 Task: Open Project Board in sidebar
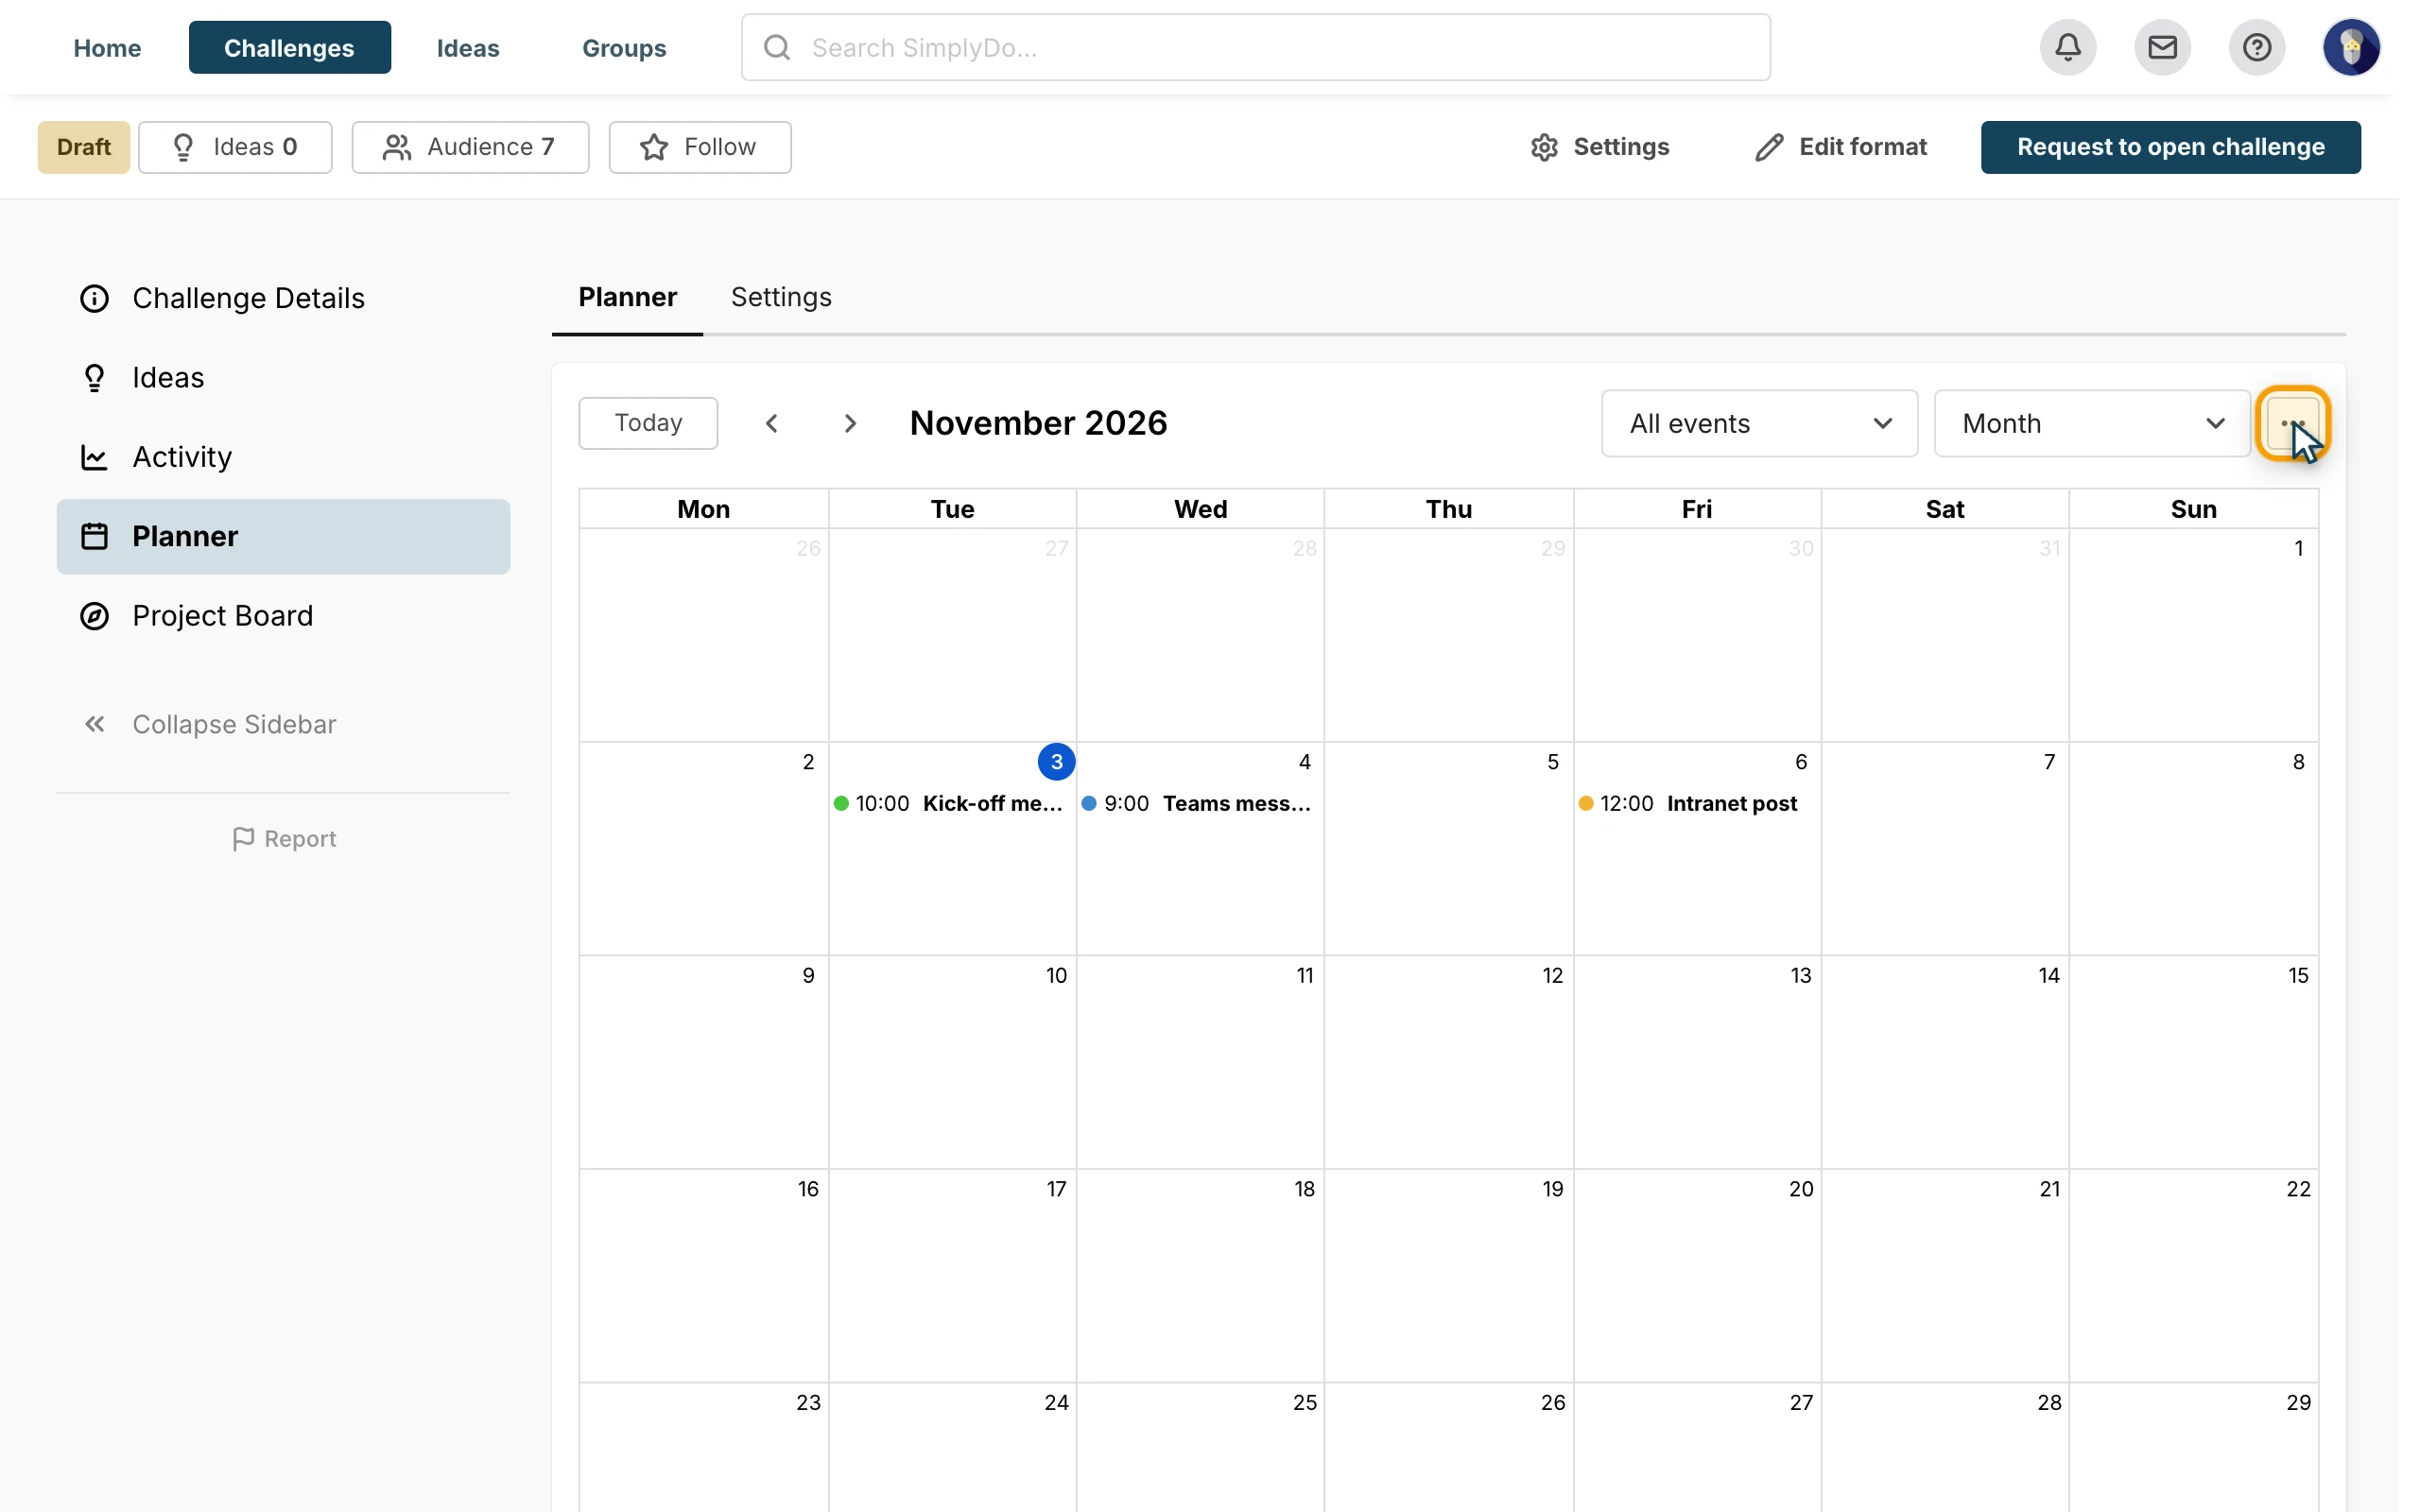click(x=283, y=616)
